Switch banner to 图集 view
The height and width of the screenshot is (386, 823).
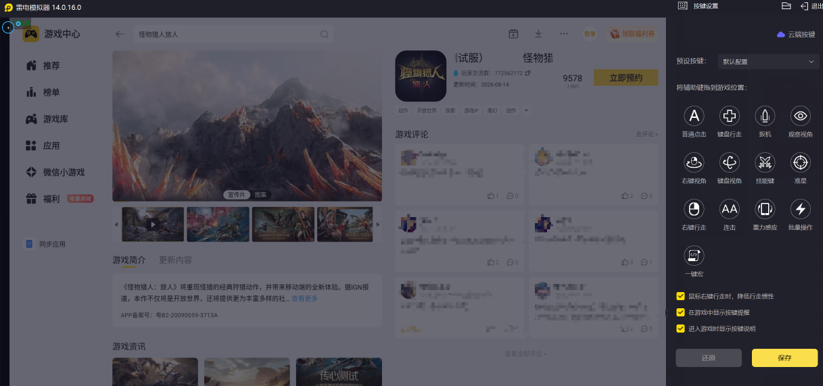tap(260, 195)
